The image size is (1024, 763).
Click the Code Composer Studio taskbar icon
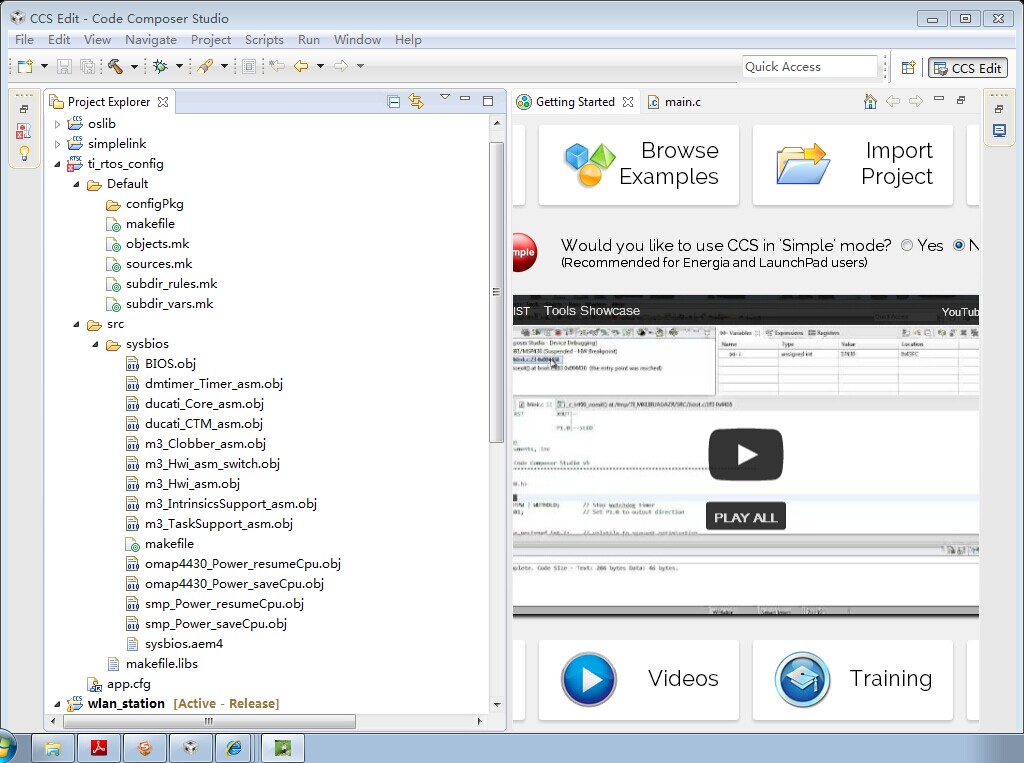coord(190,747)
